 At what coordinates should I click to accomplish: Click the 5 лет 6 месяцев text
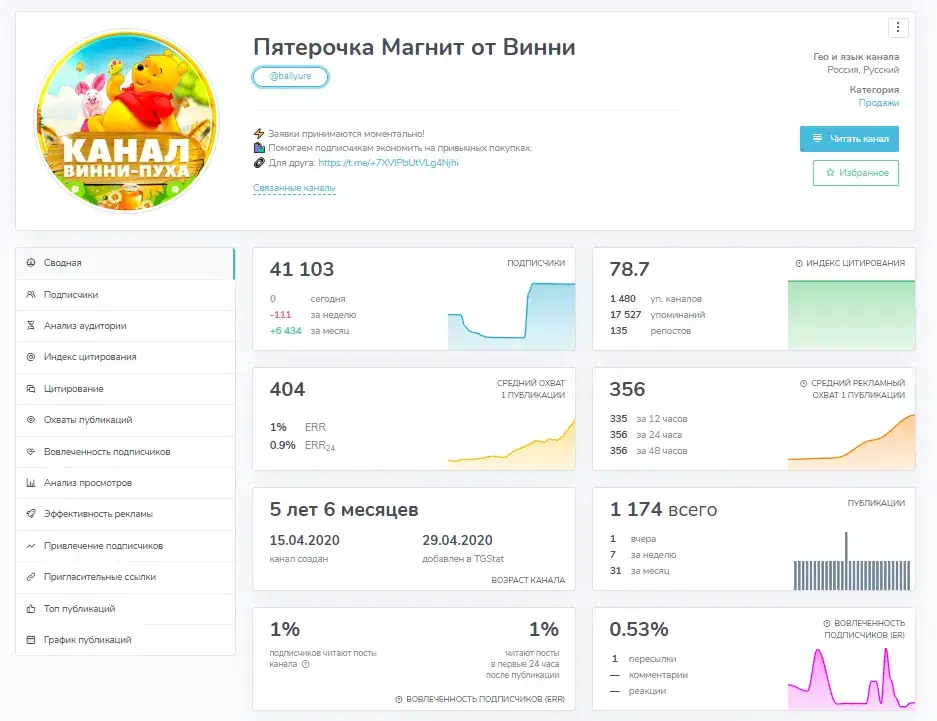[x=344, y=510]
